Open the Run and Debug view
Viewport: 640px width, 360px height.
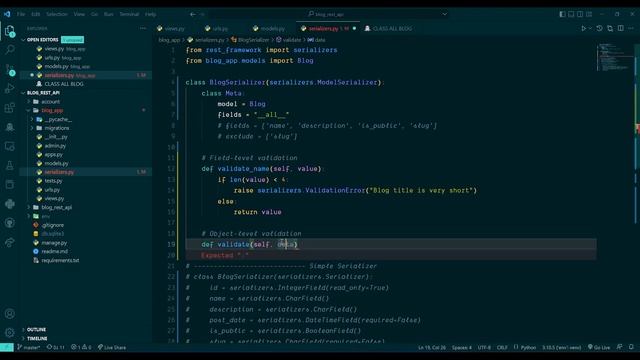coord(10,88)
